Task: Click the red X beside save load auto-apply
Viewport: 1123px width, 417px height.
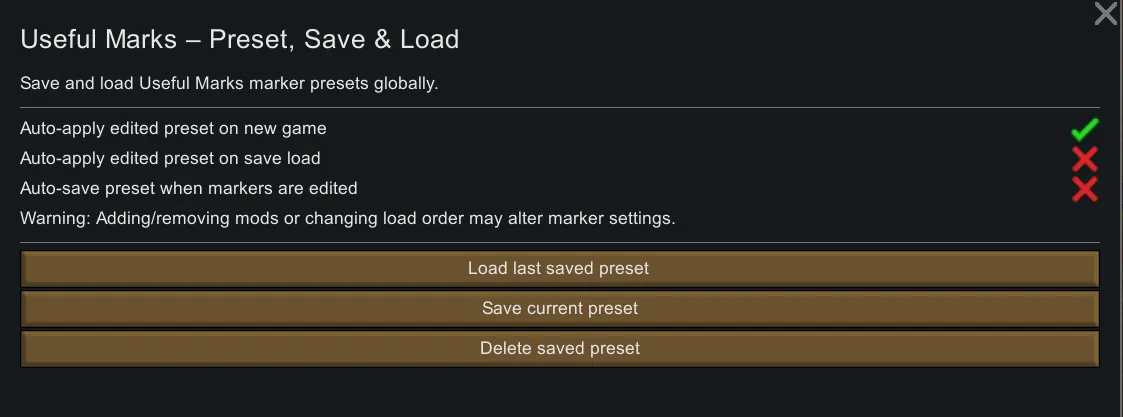Action: point(1085,159)
